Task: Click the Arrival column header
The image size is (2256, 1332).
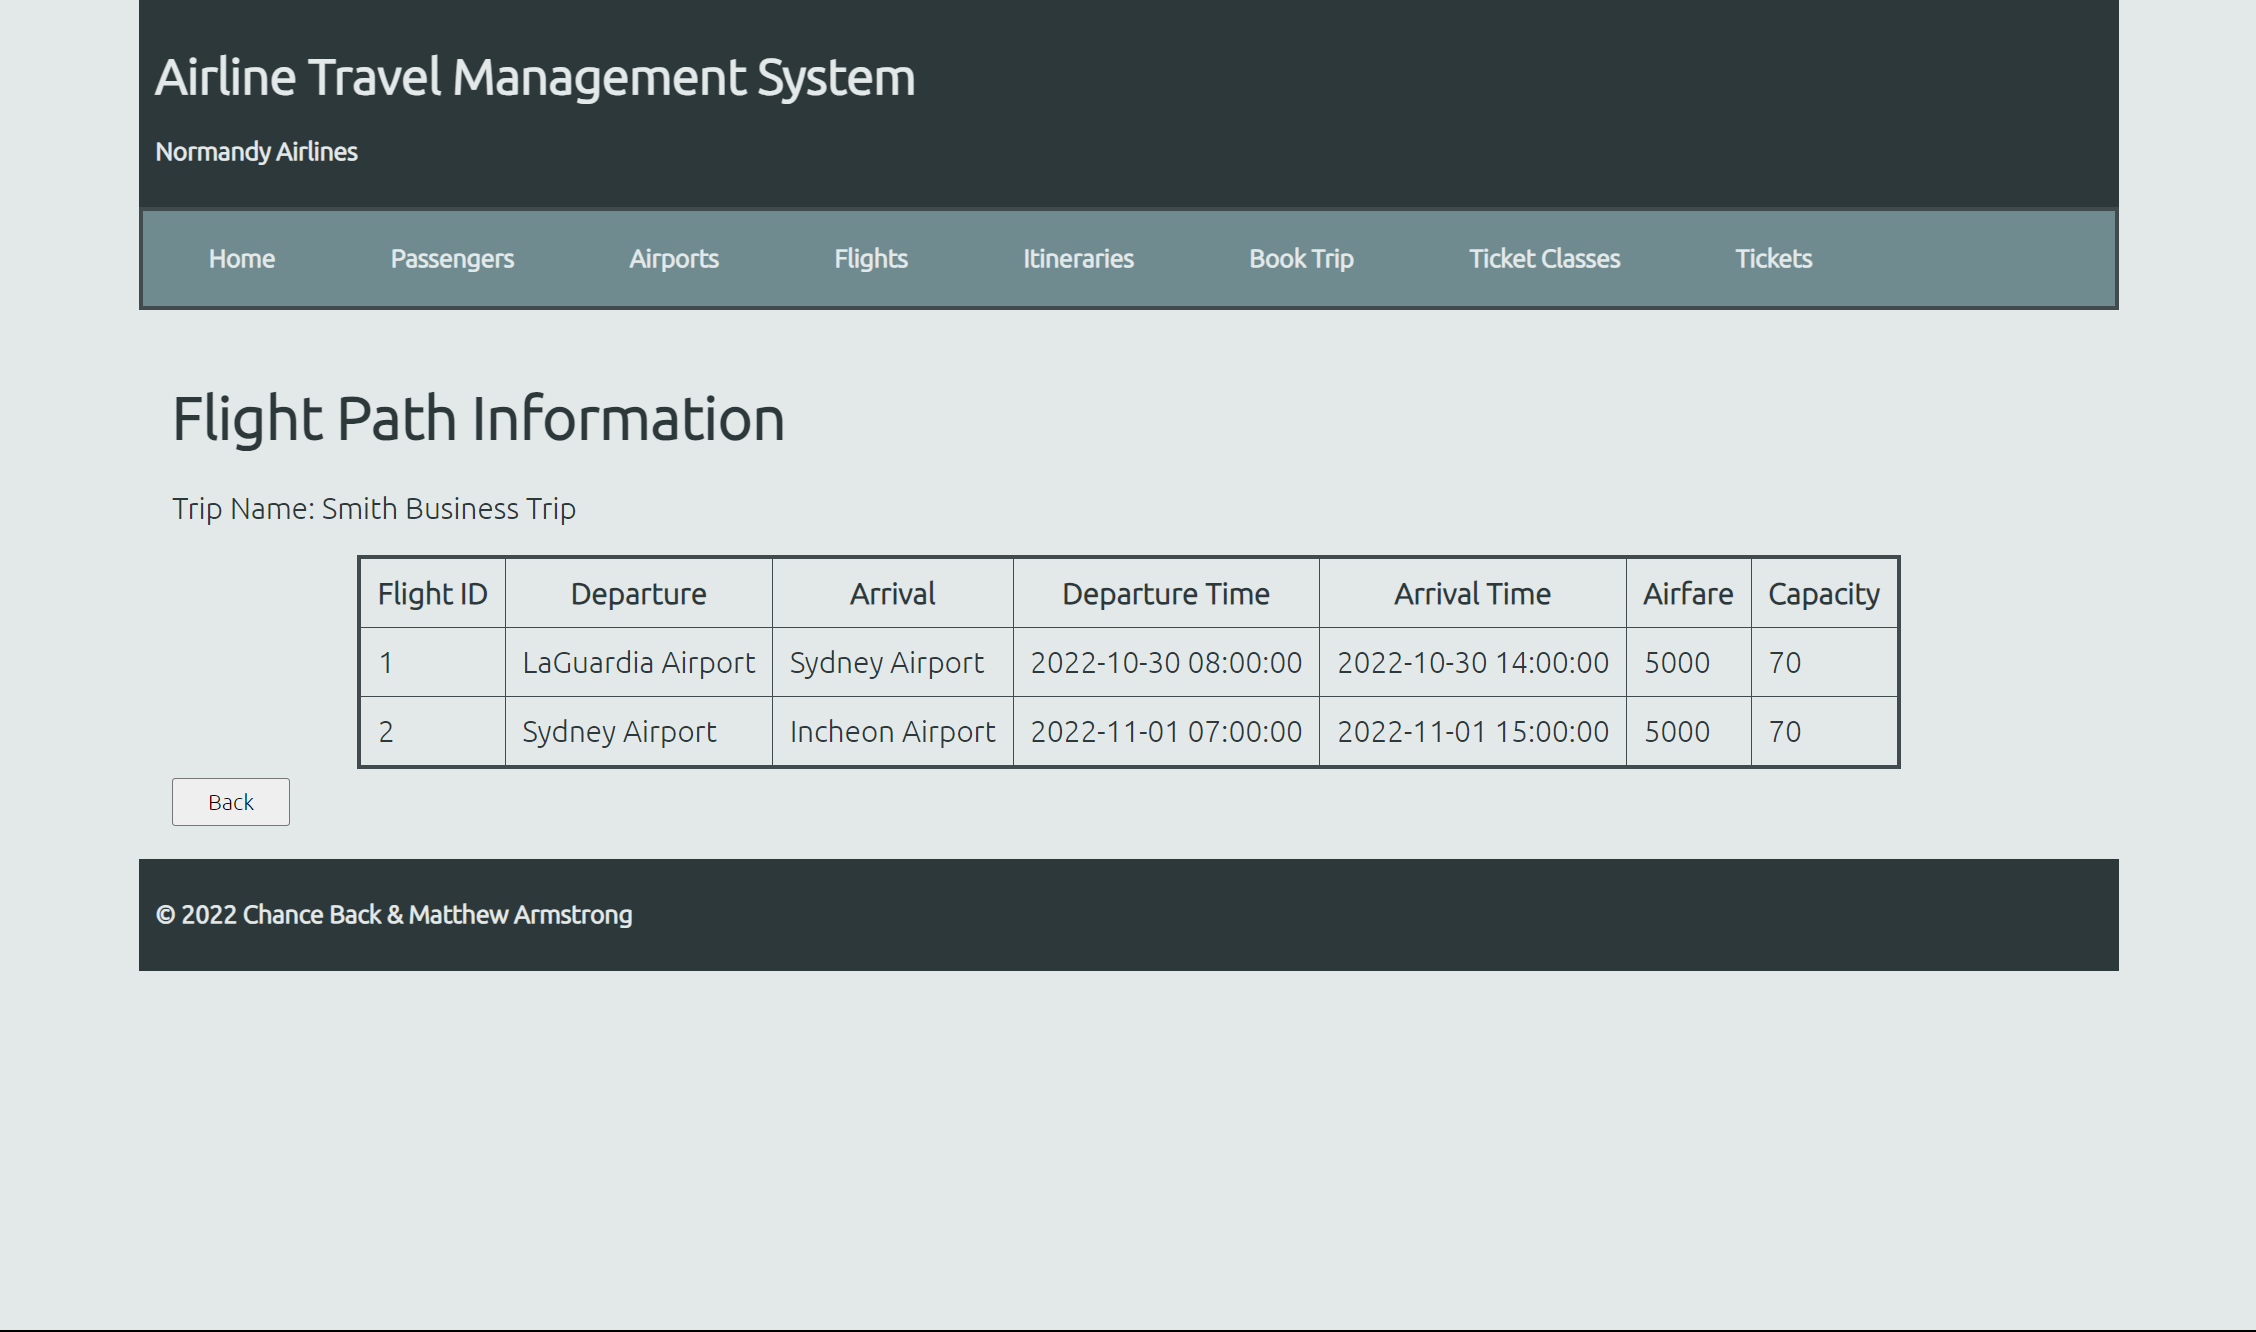Action: [x=889, y=593]
